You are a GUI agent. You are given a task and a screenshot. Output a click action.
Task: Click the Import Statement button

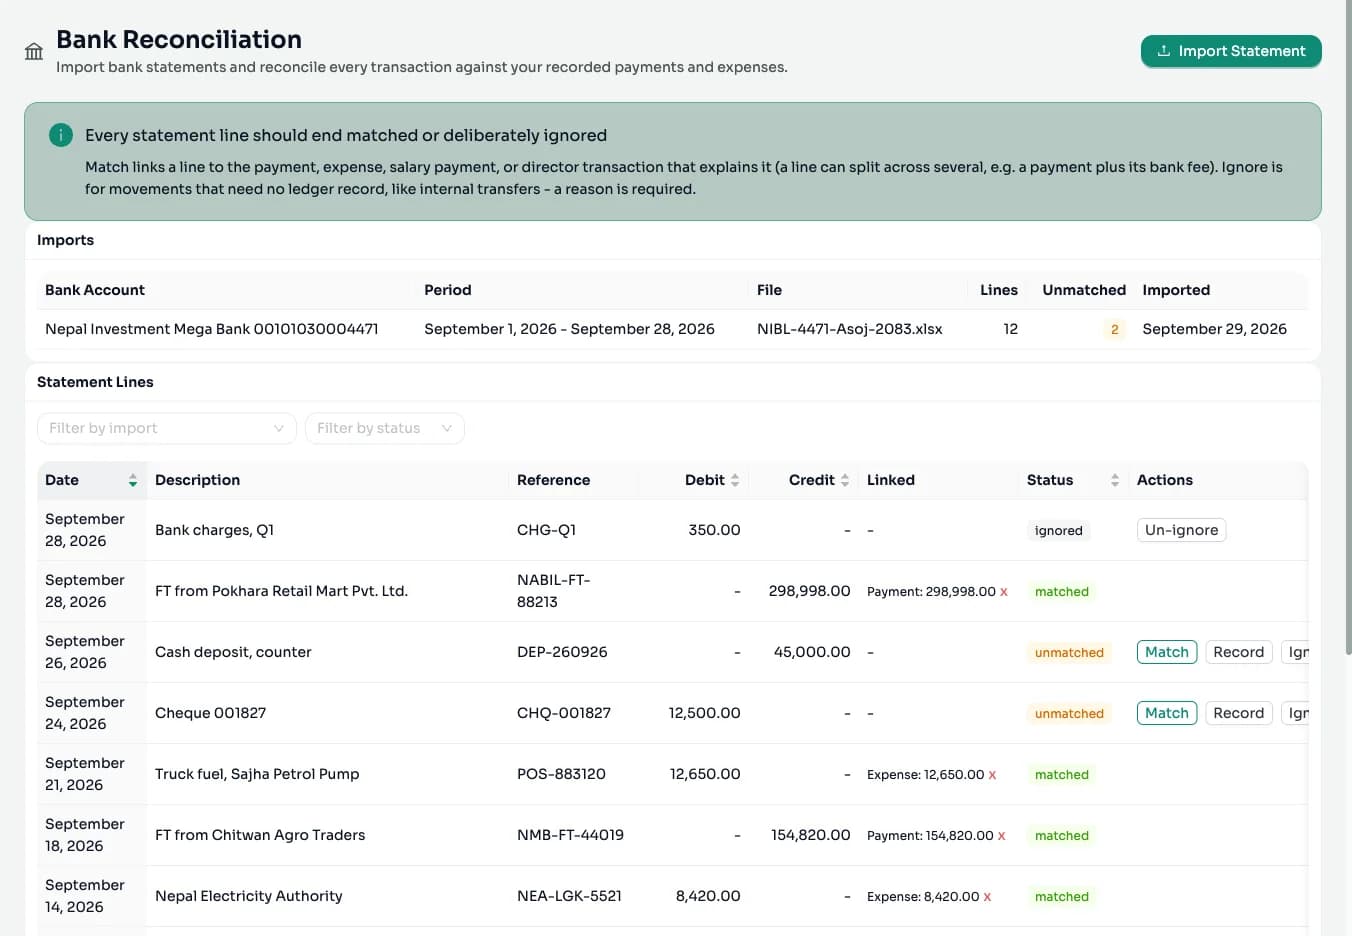click(x=1231, y=51)
